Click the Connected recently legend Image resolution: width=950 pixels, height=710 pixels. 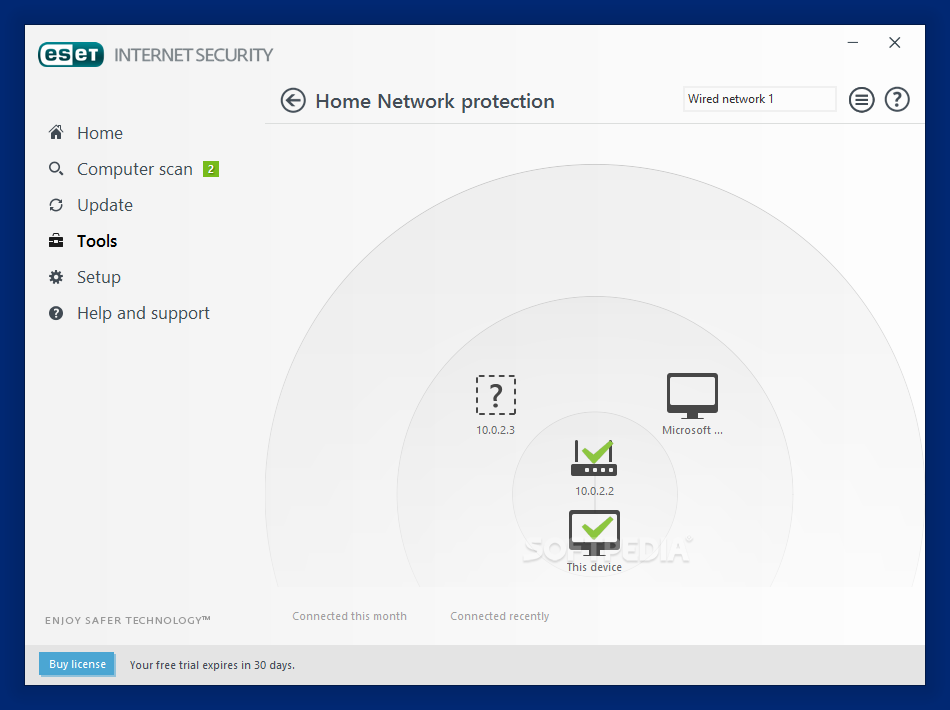499,616
